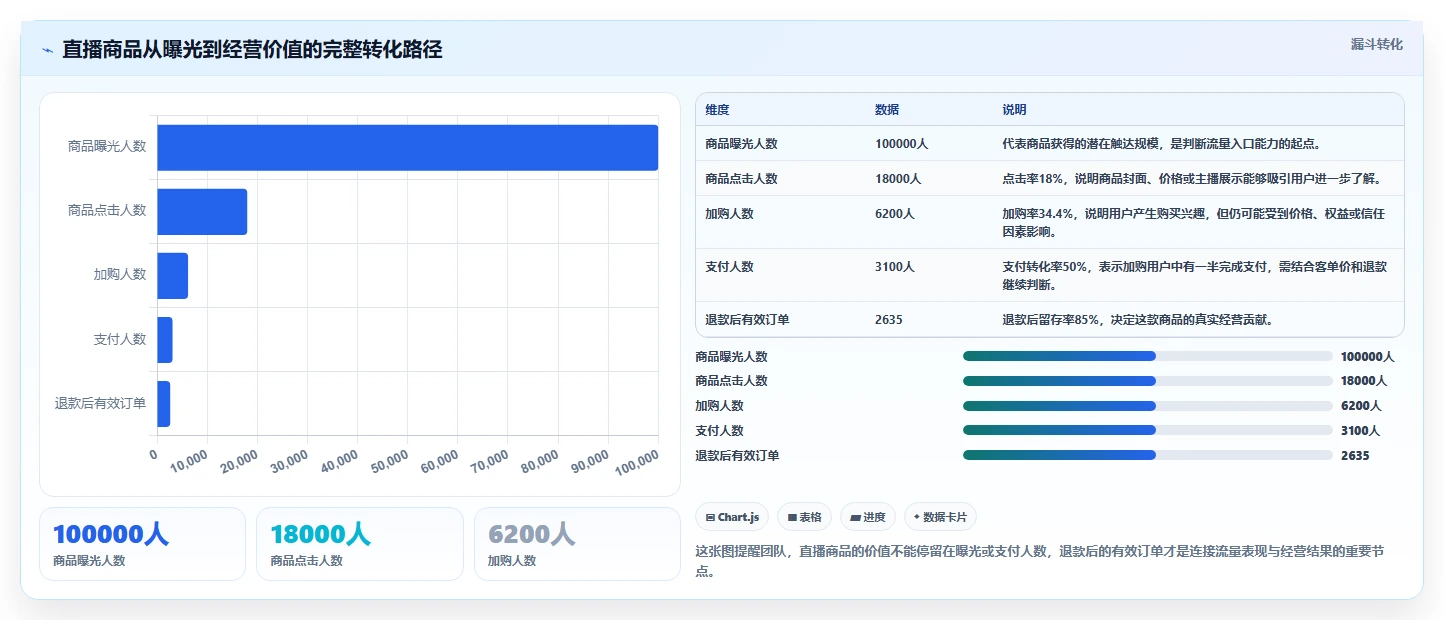The height and width of the screenshot is (620, 1444).
Task: Click the 6200人 data card
Action: click(577, 544)
